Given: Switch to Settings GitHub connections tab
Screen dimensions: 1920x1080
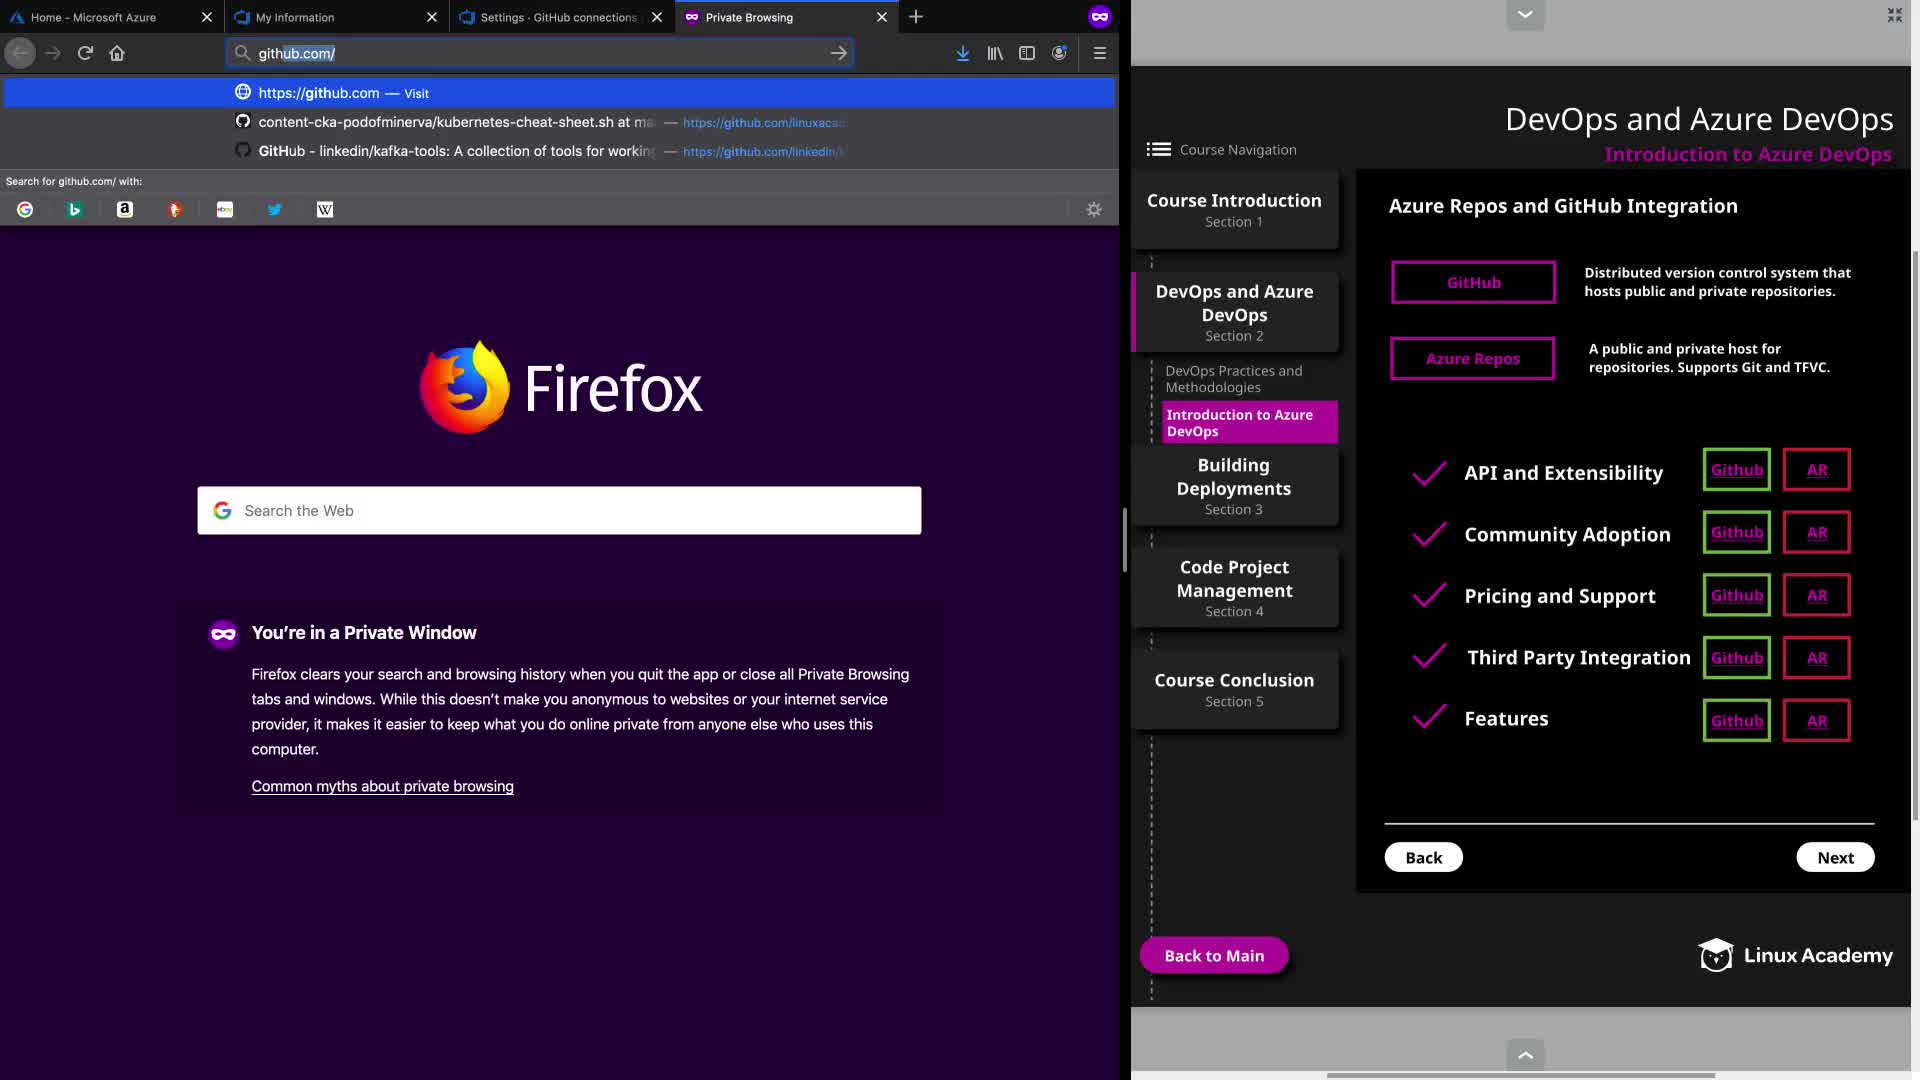Looking at the screenshot, I should (x=557, y=17).
